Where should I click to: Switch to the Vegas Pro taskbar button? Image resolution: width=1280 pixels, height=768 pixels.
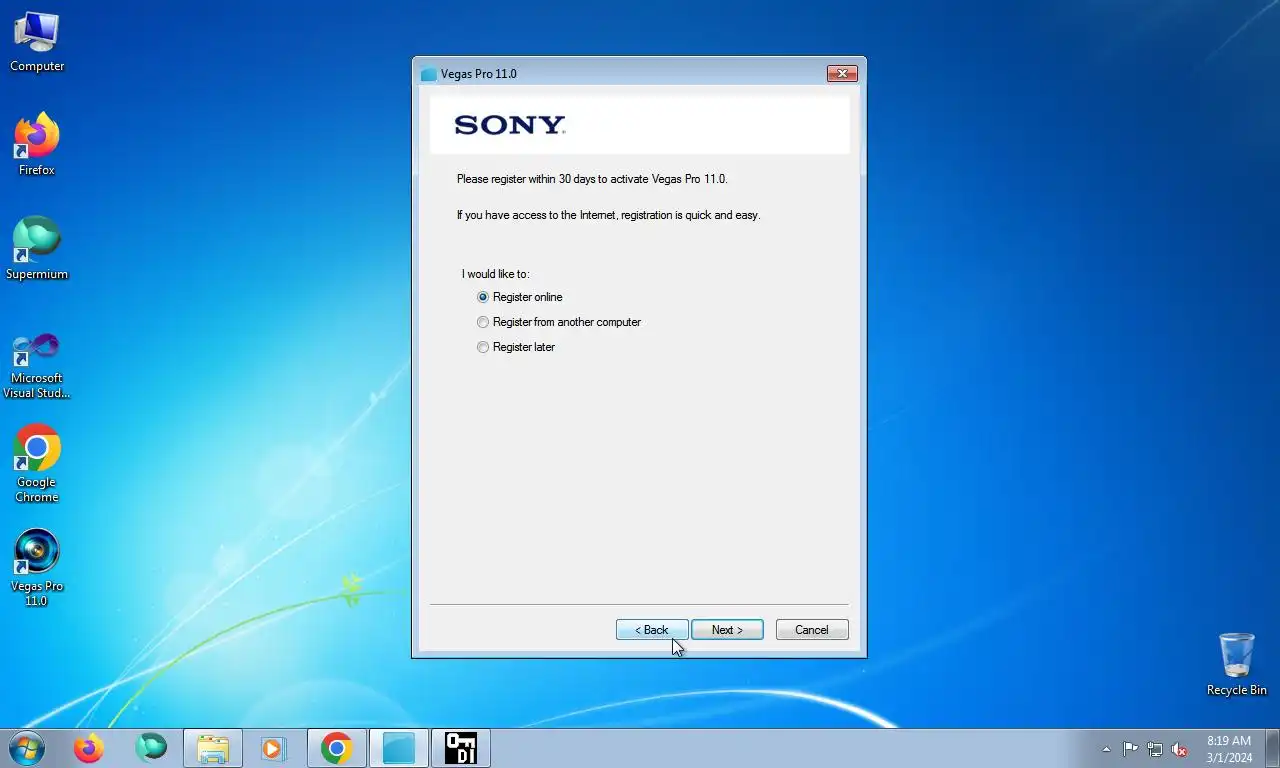click(398, 748)
